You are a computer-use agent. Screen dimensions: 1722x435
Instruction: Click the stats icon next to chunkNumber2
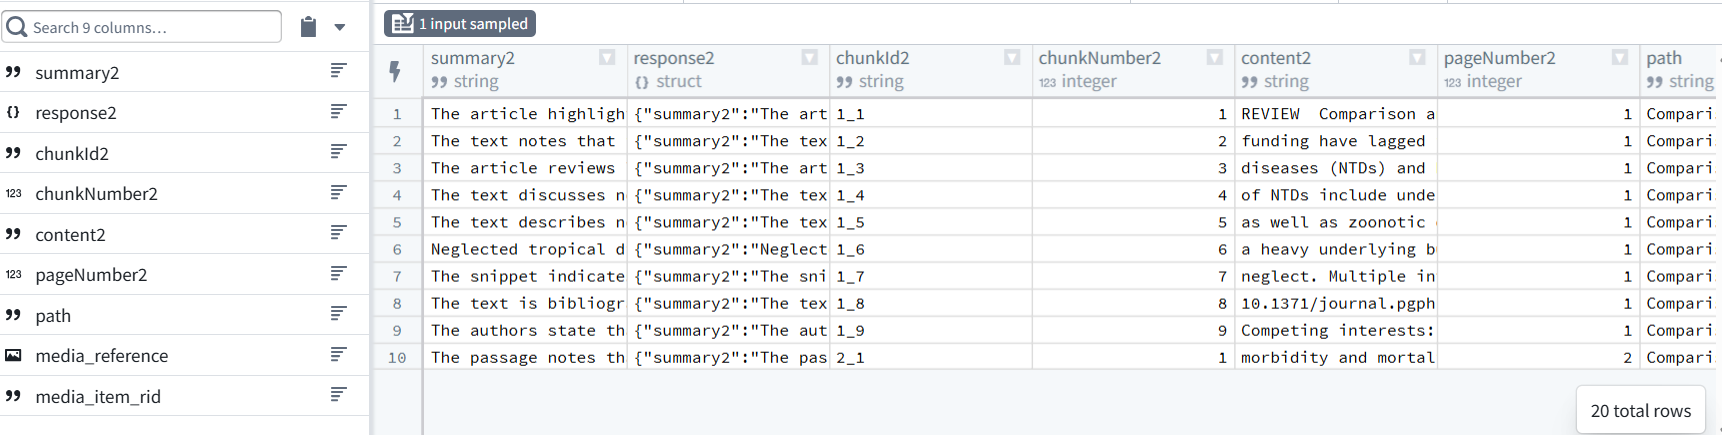[339, 192]
